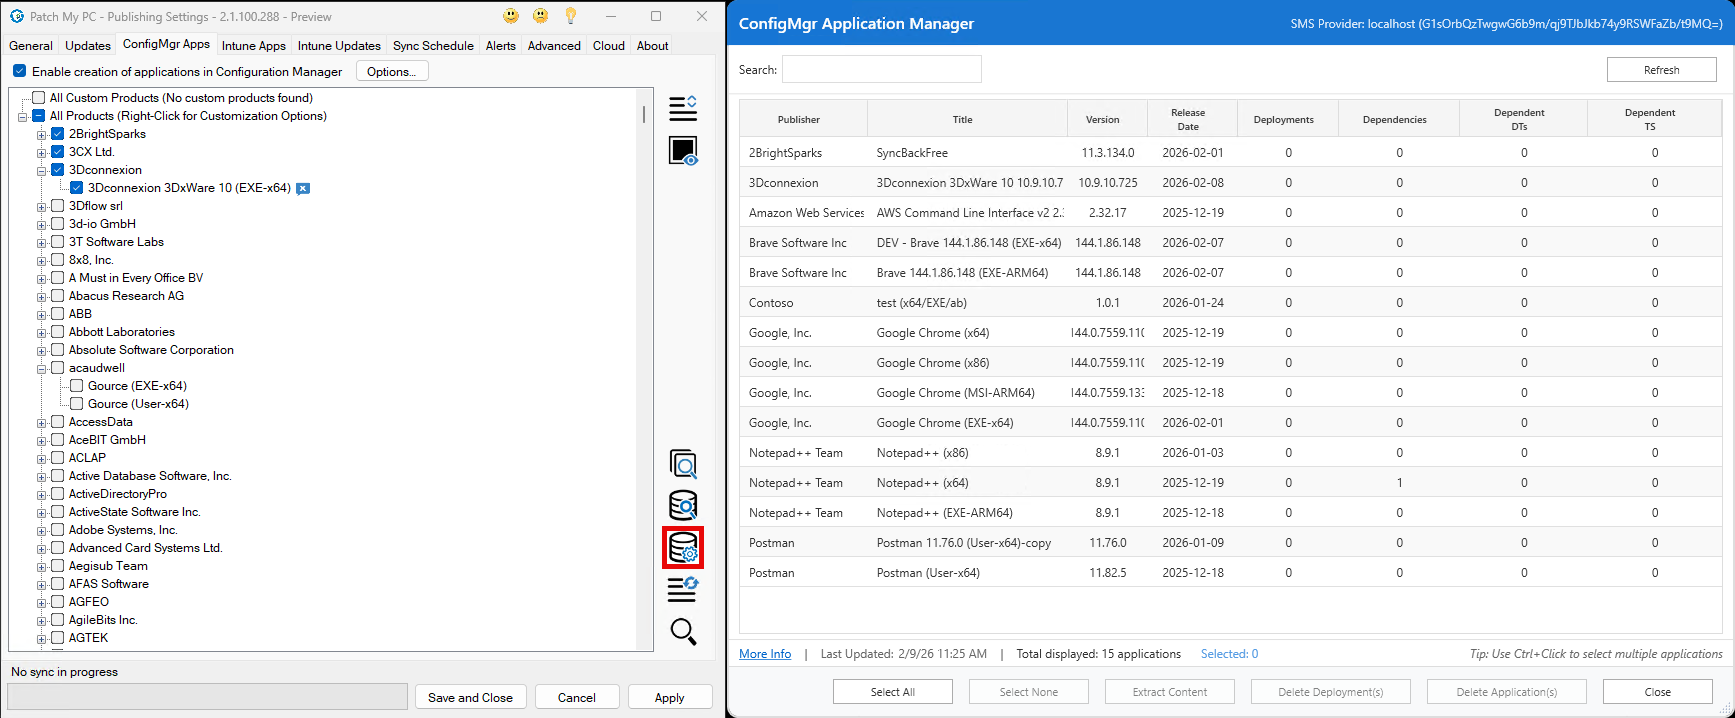The image size is (1735, 718).
Task: Select the Contoso test (x64/EXE/ab) row
Action: (x=1231, y=303)
